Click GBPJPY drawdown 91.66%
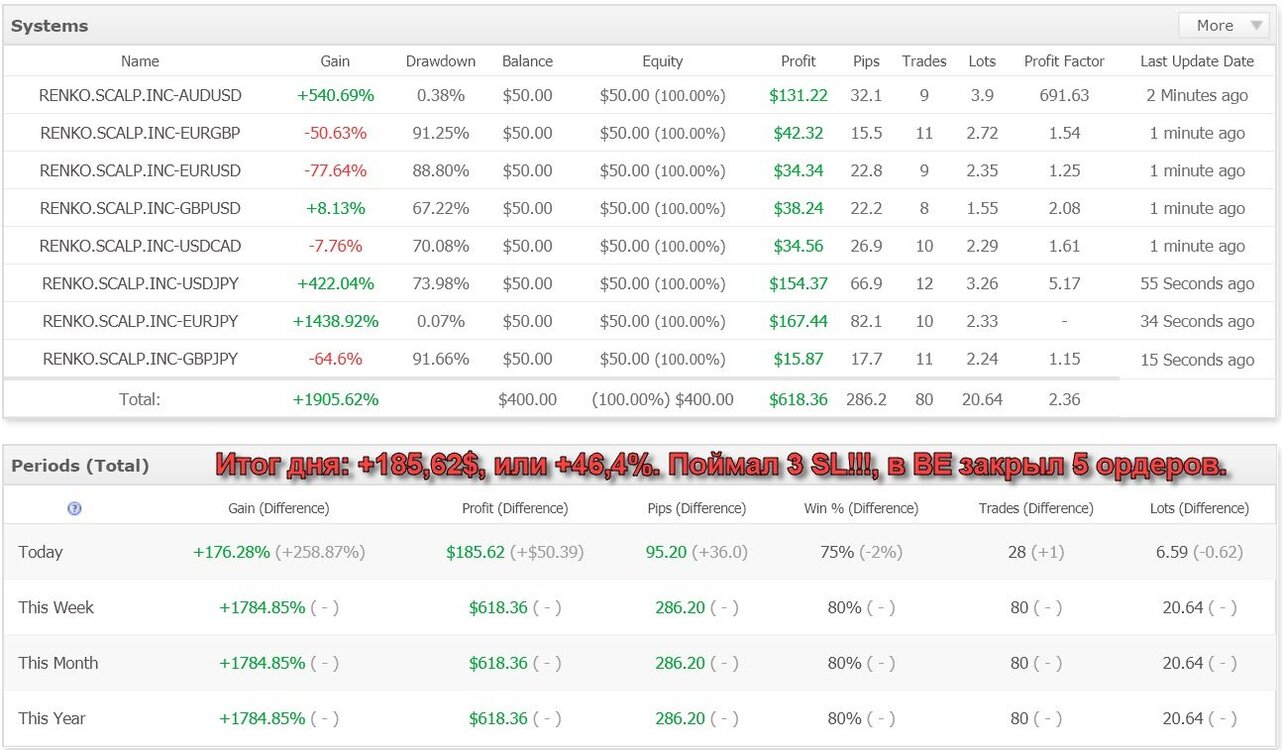This screenshot has width=1282, height=750. point(441,359)
